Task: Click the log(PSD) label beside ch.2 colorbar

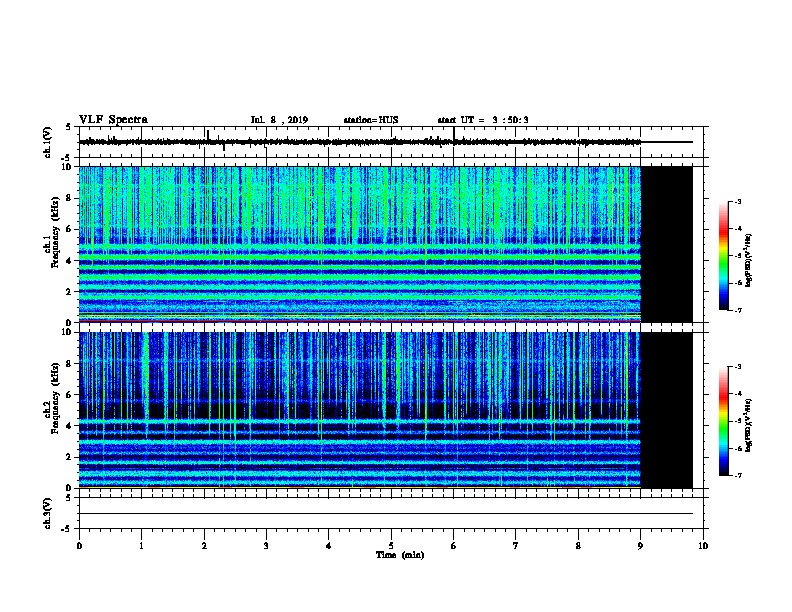Action: pos(749,425)
